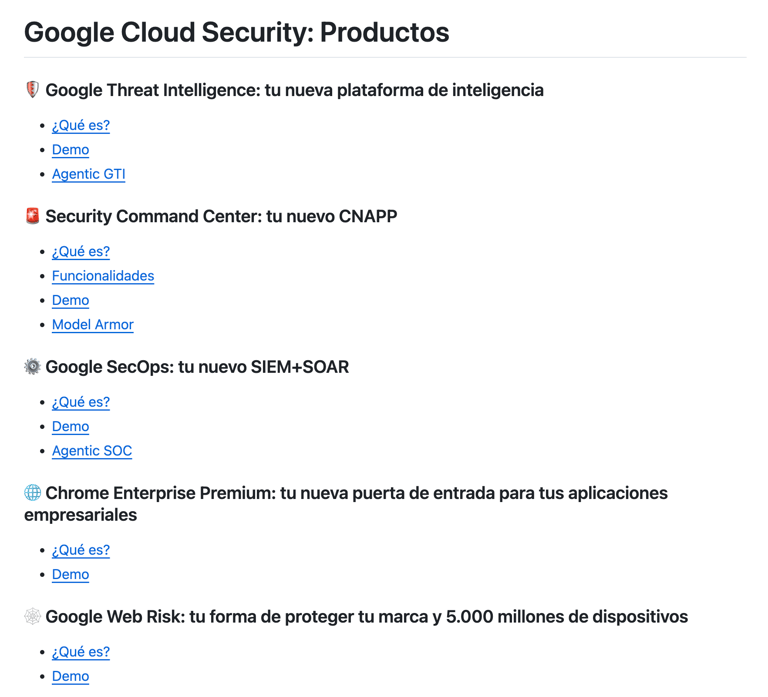The width and height of the screenshot is (768, 697).
Task: Open the Demo link under Google Web Risk
Action: [70, 676]
